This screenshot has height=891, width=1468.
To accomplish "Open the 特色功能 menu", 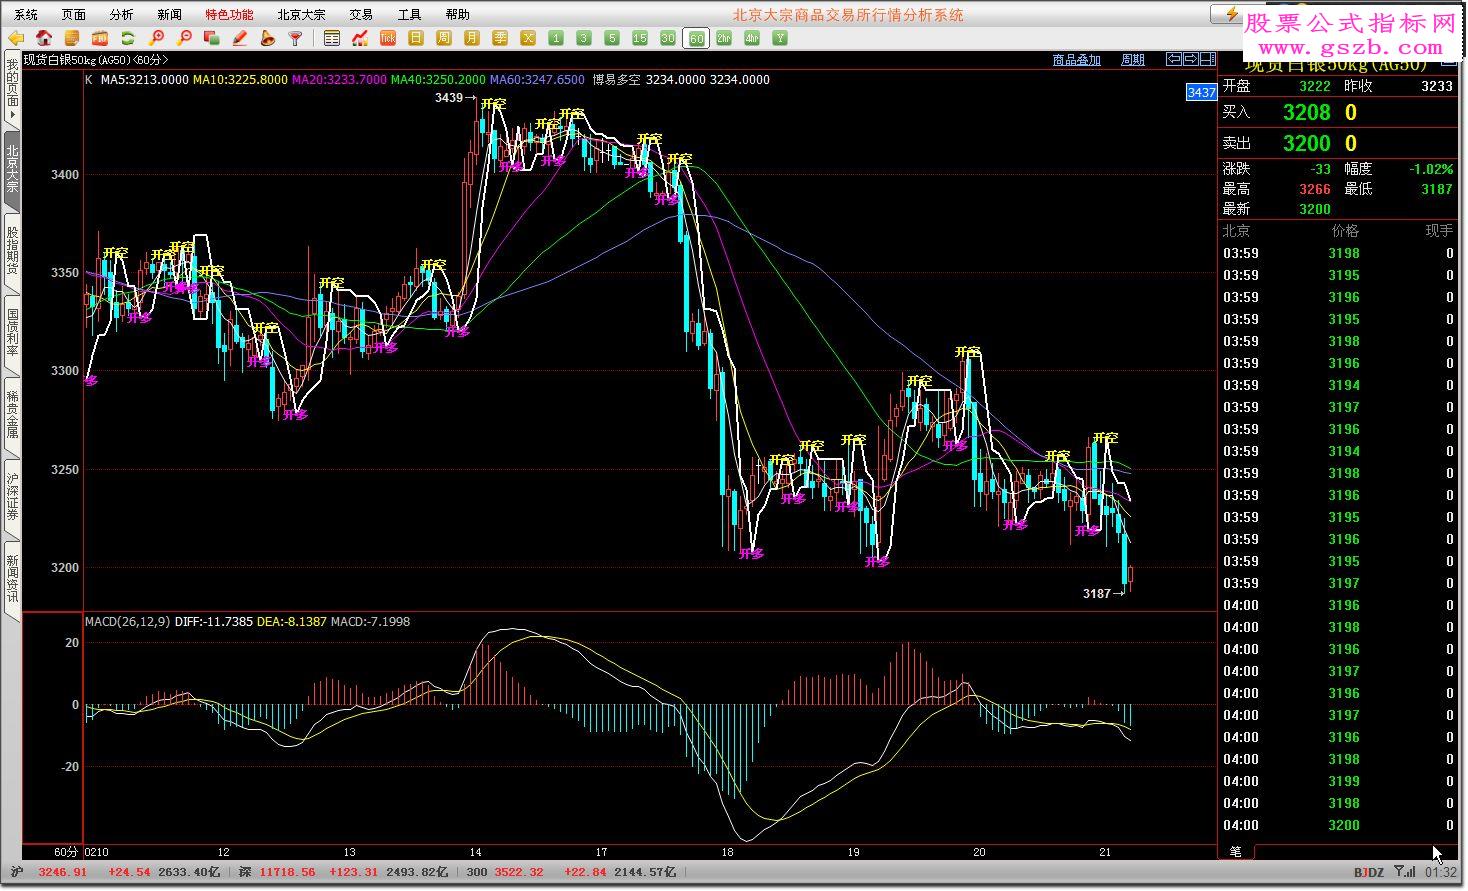I will [x=229, y=14].
